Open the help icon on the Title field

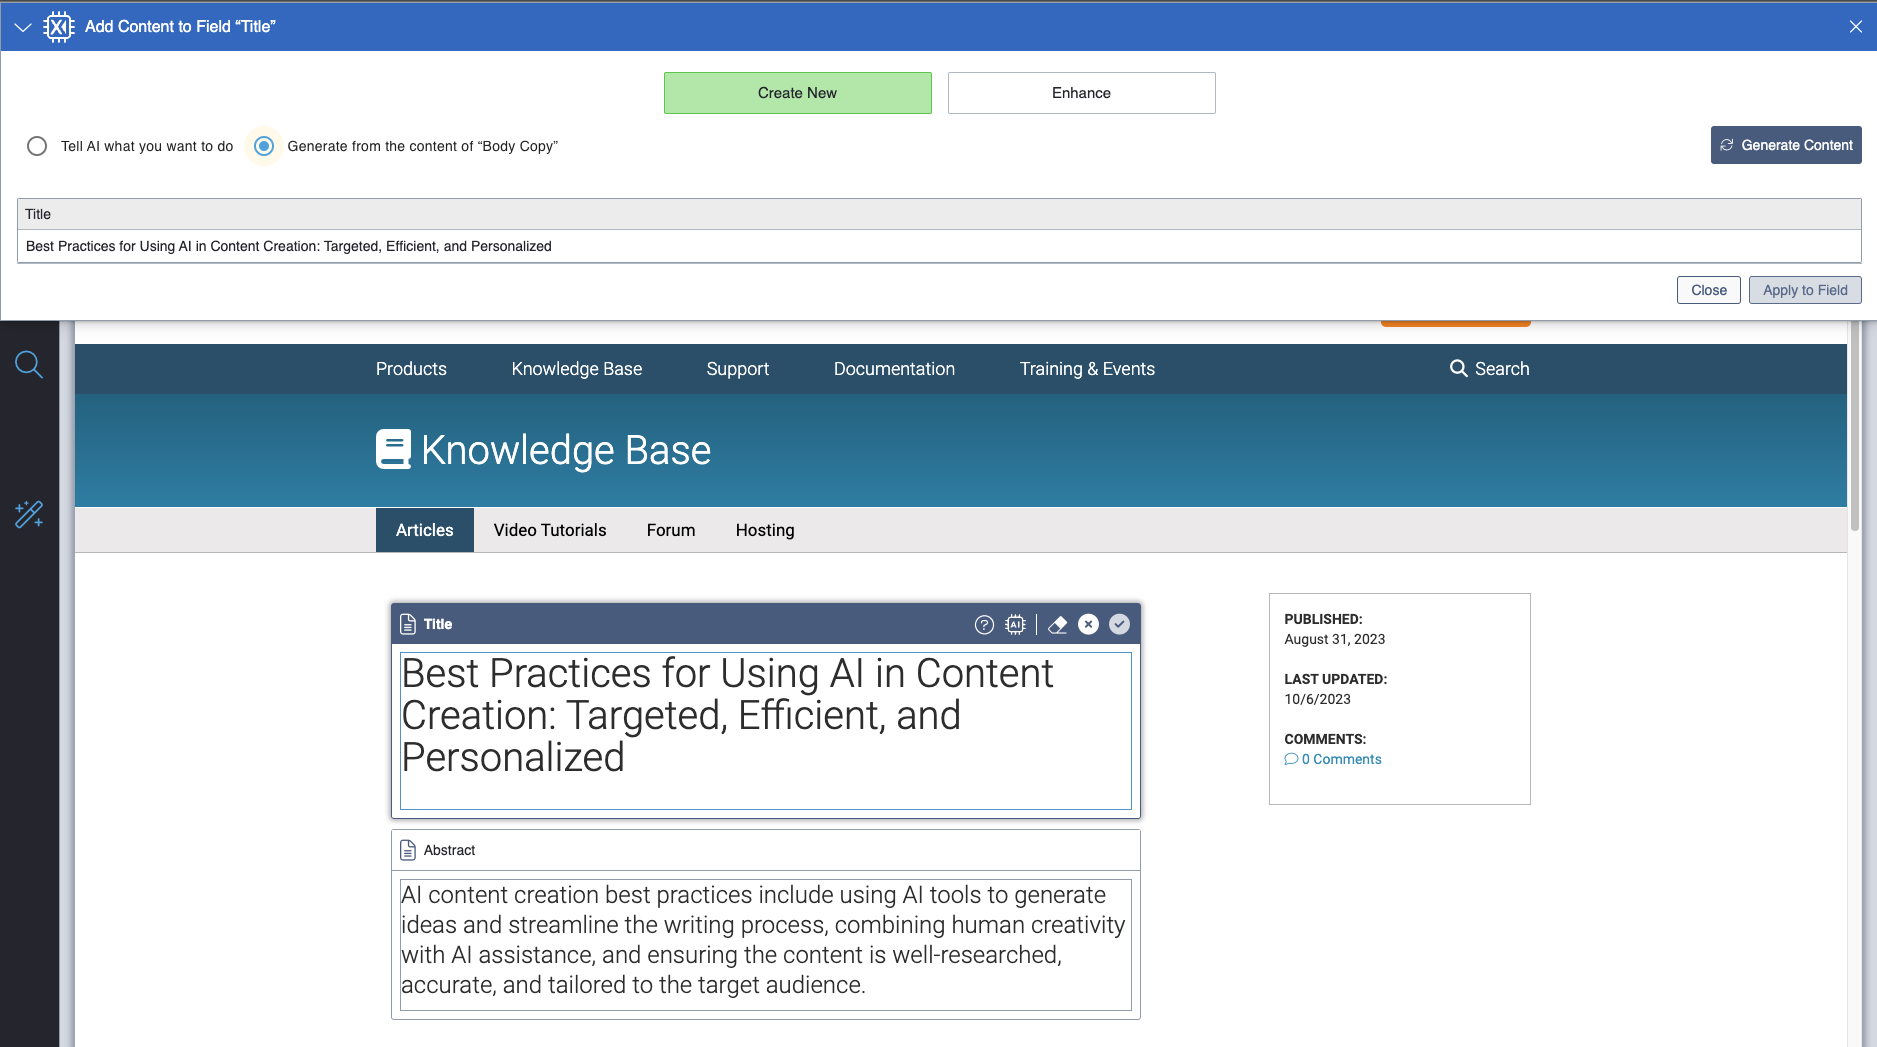pyautogui.click(x=983, y=624)
